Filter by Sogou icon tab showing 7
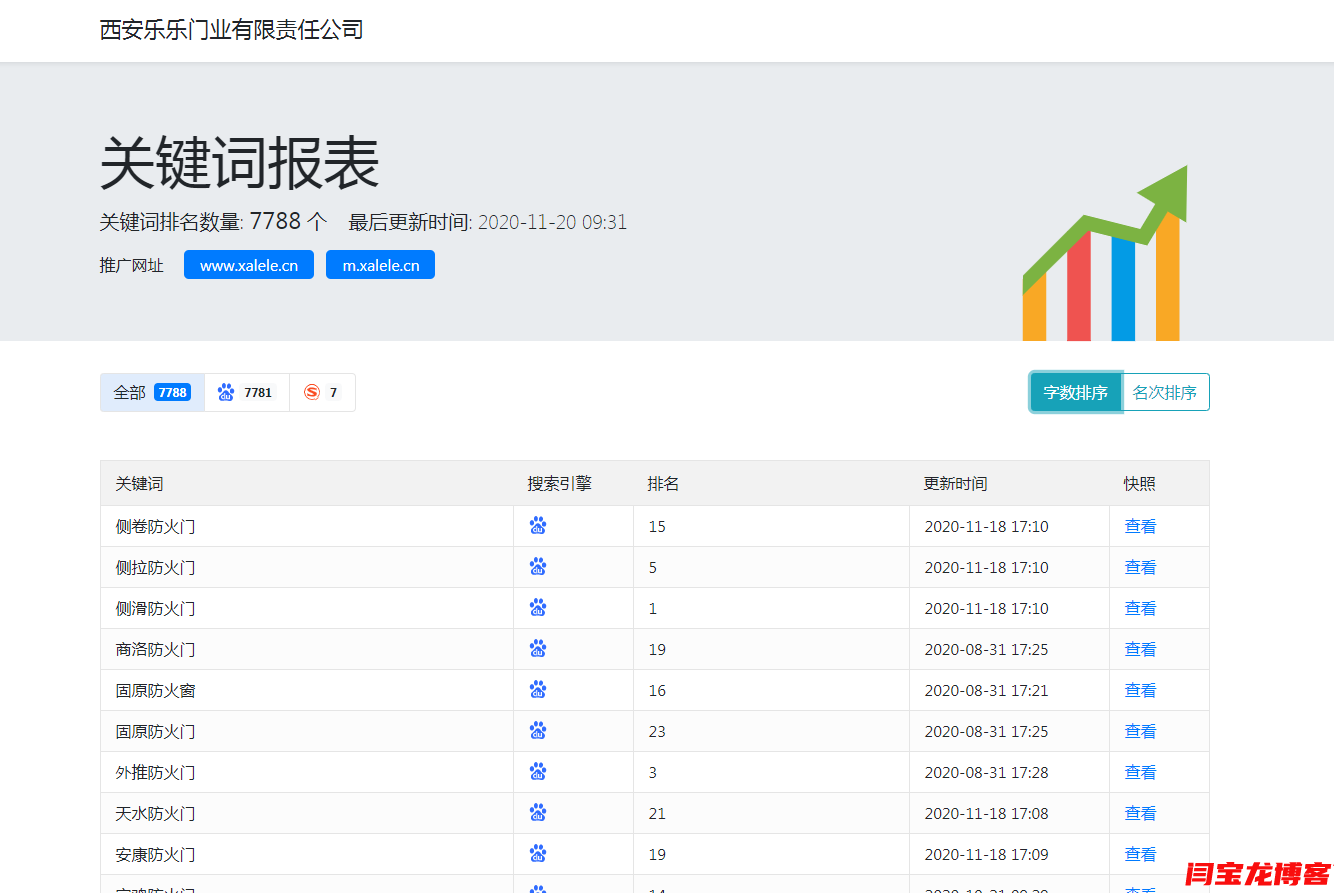Image resolution: width=1334 pixels, height=893 pixels. (322, 393)
